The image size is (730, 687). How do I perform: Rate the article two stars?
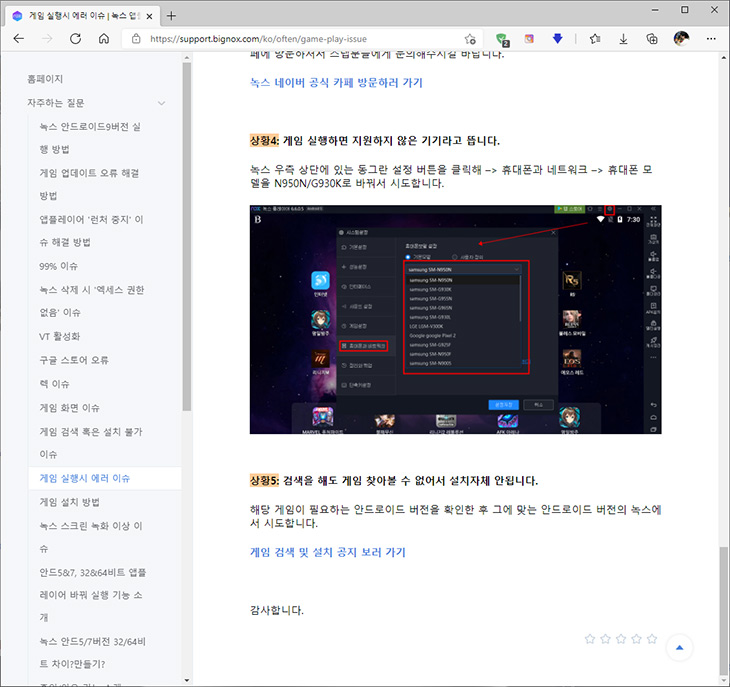[605, 639]
